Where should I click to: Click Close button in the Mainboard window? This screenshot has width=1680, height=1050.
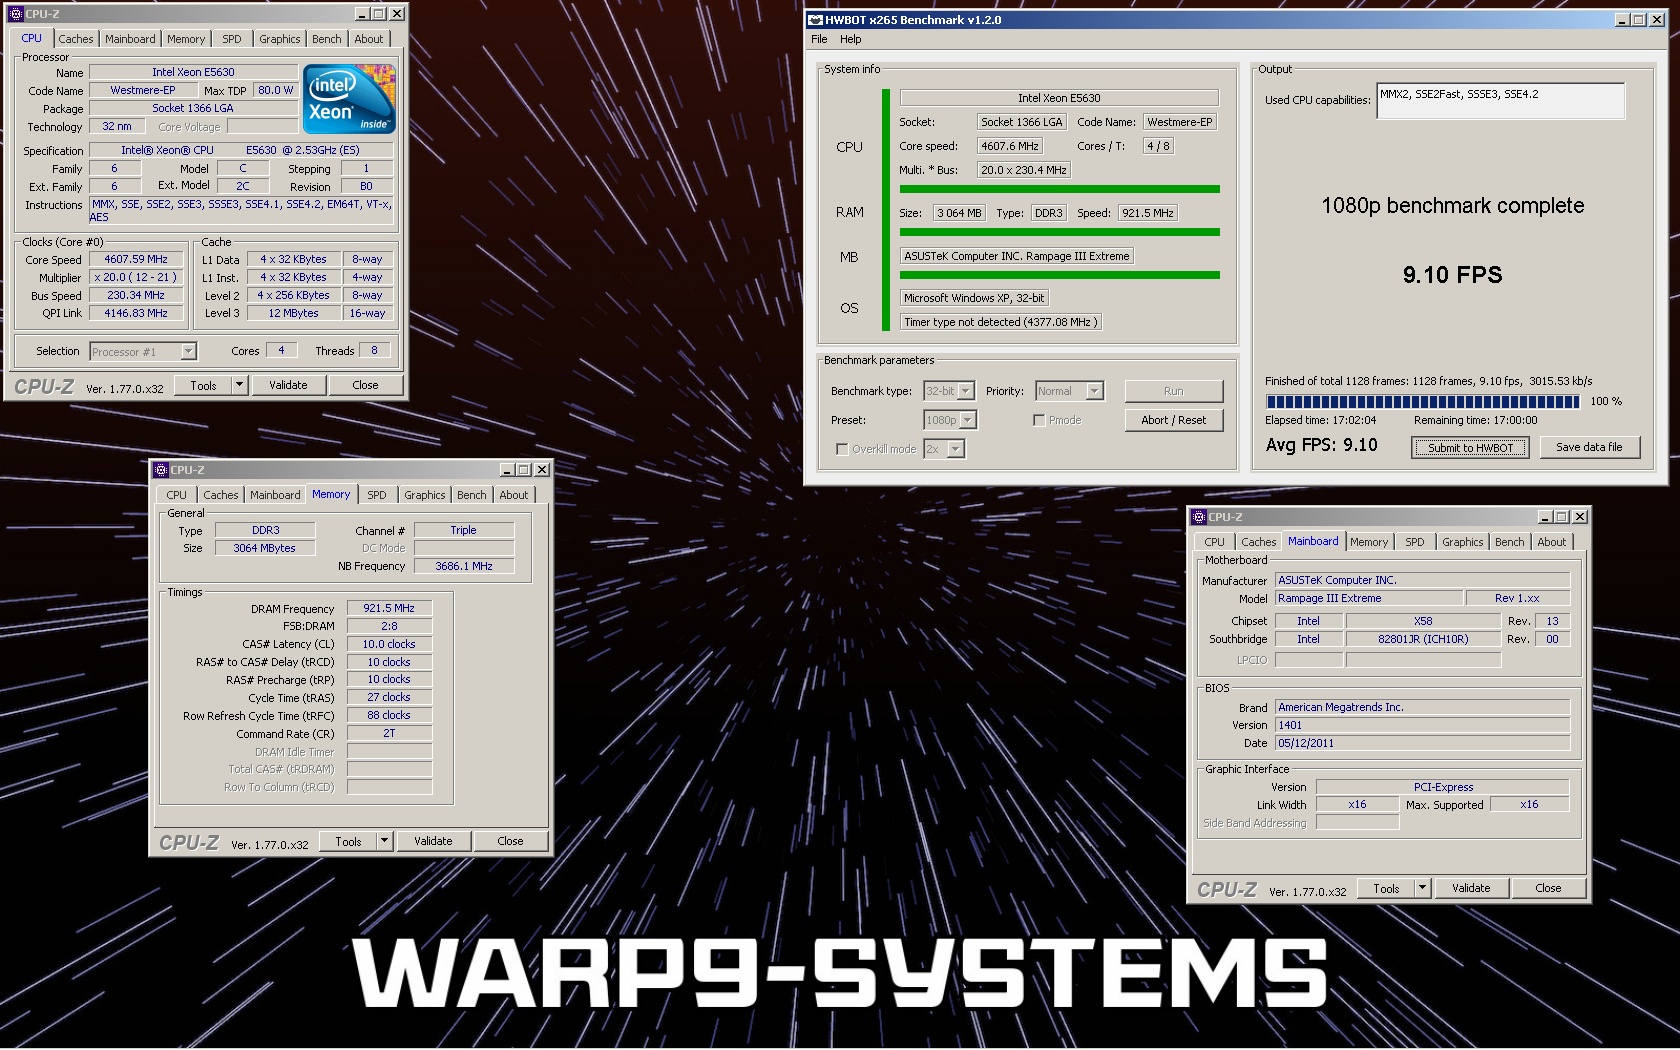click(1548, 888)
